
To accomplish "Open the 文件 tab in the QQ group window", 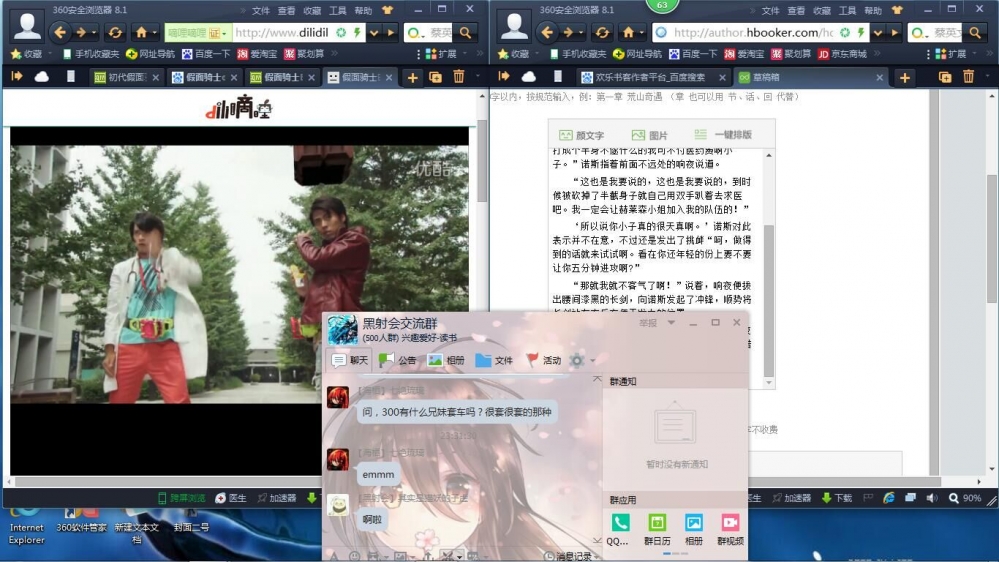I will (494, 360).
